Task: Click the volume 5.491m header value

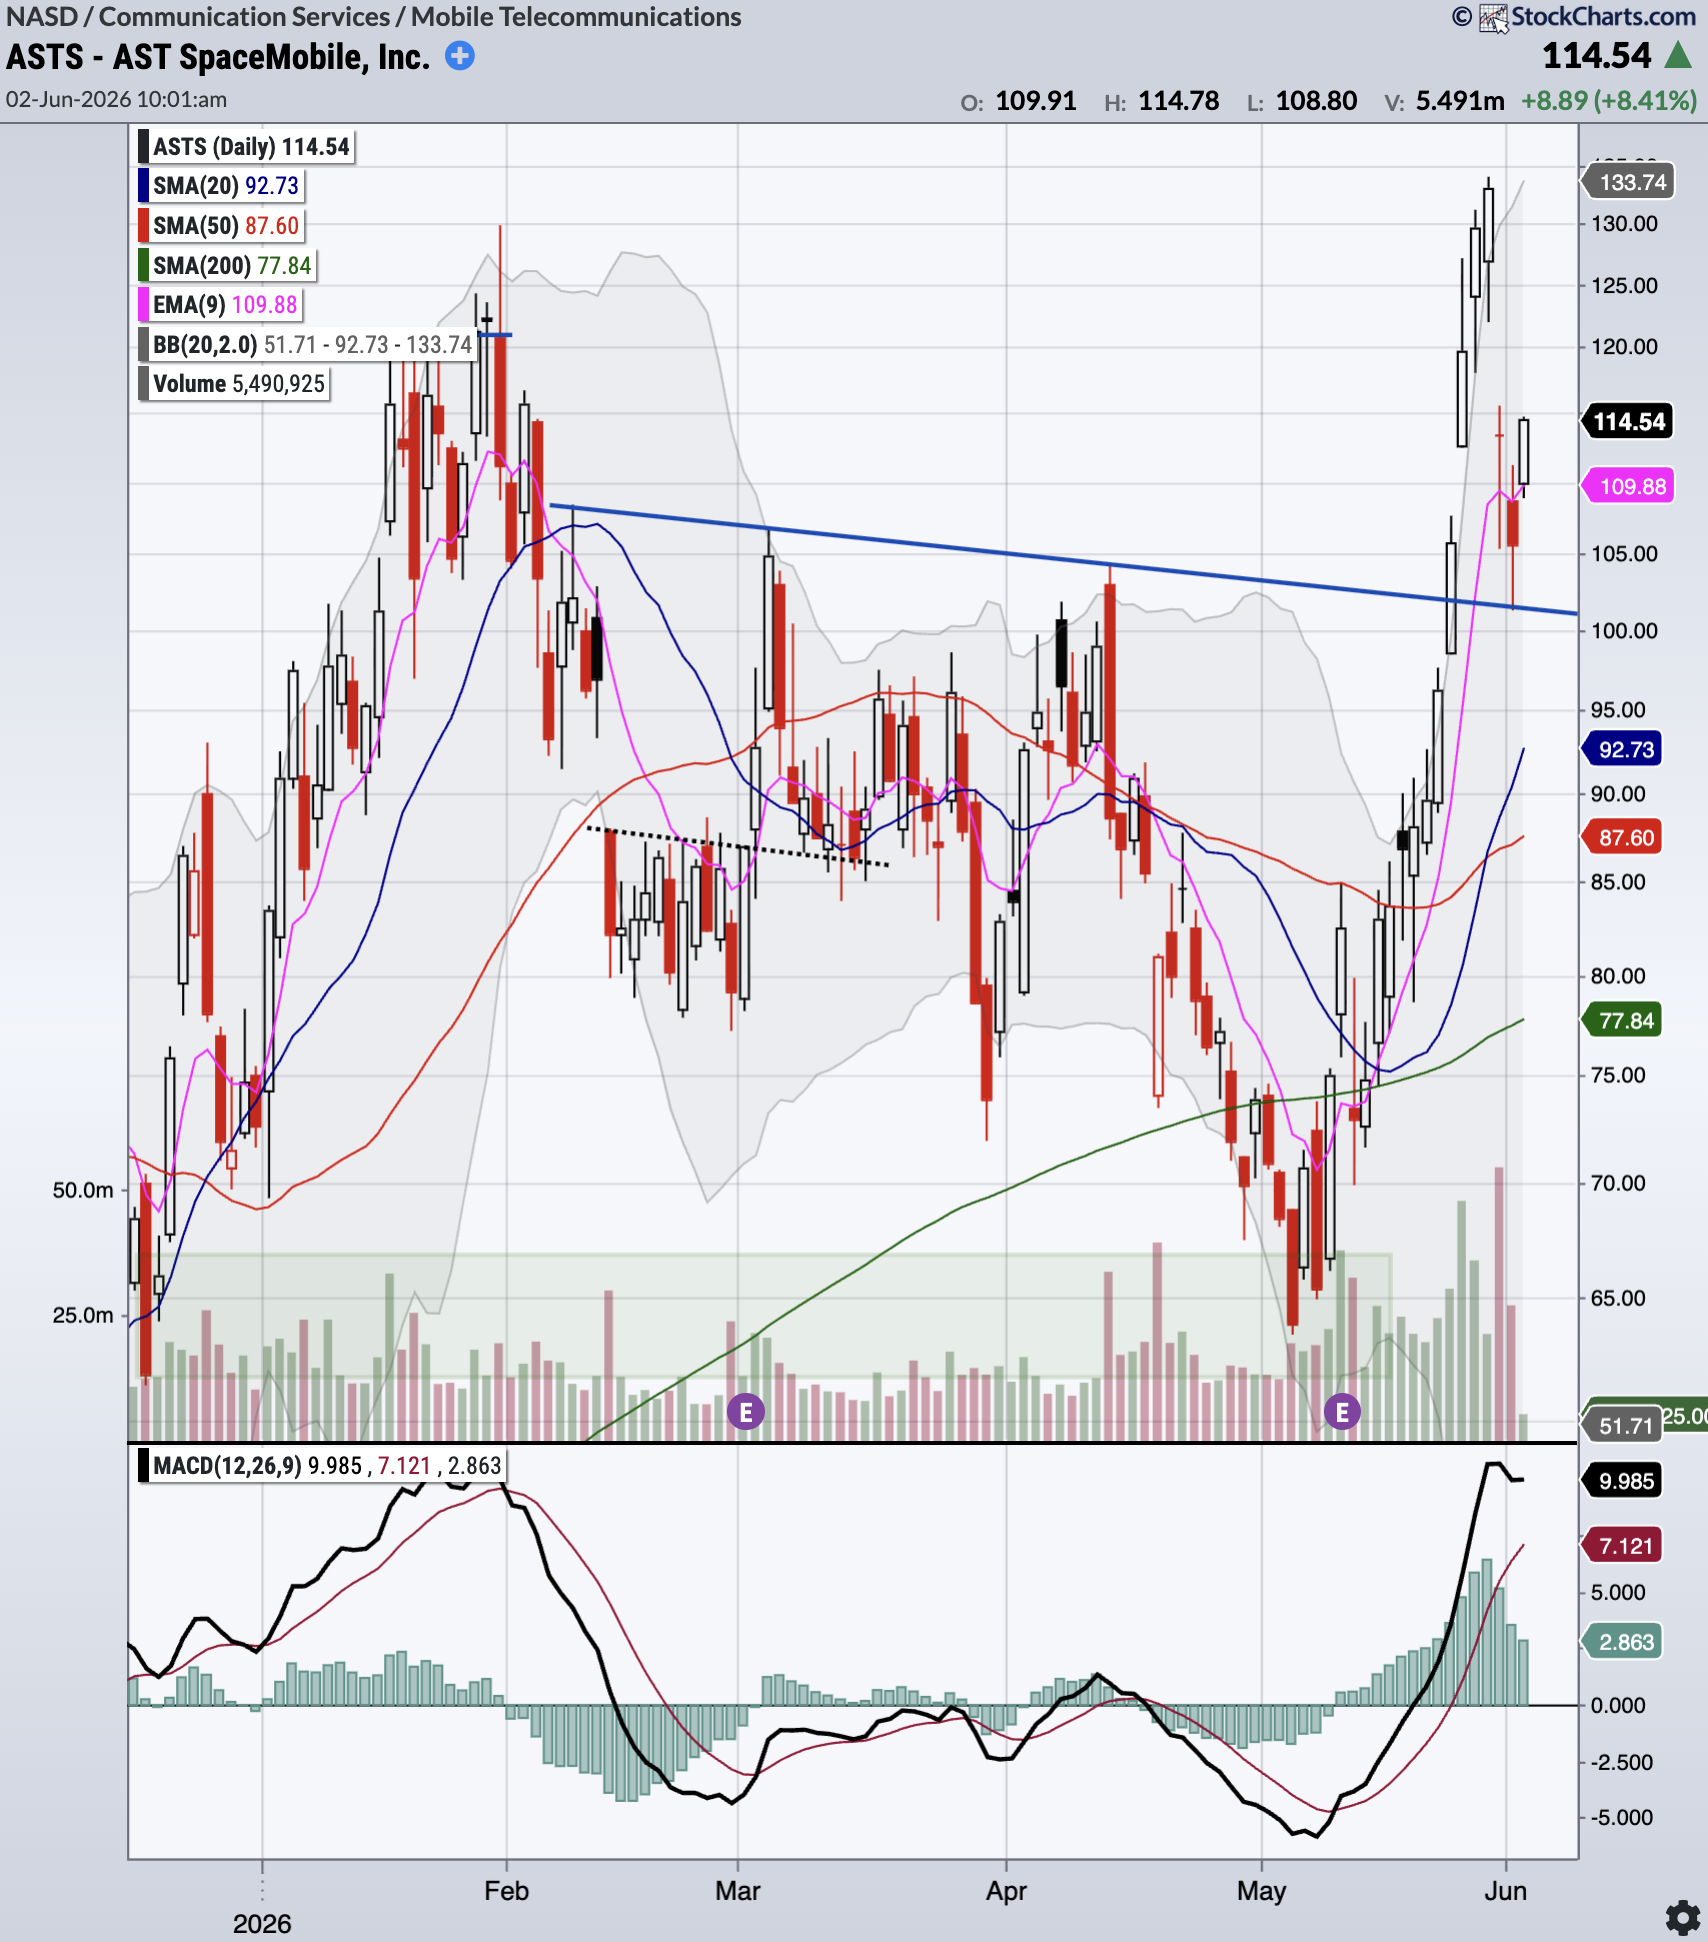Action: point(1460,101)
